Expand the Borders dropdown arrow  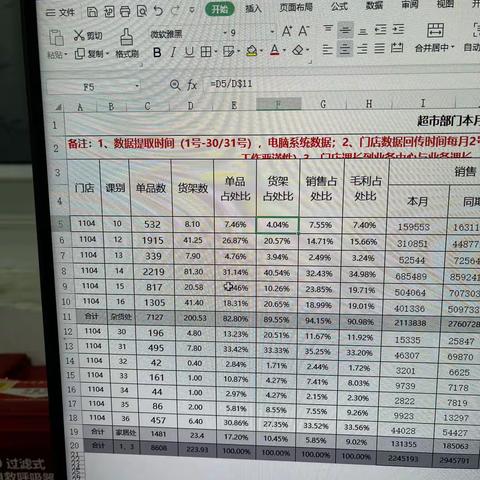pyautogui.click(x=216, y=52)
